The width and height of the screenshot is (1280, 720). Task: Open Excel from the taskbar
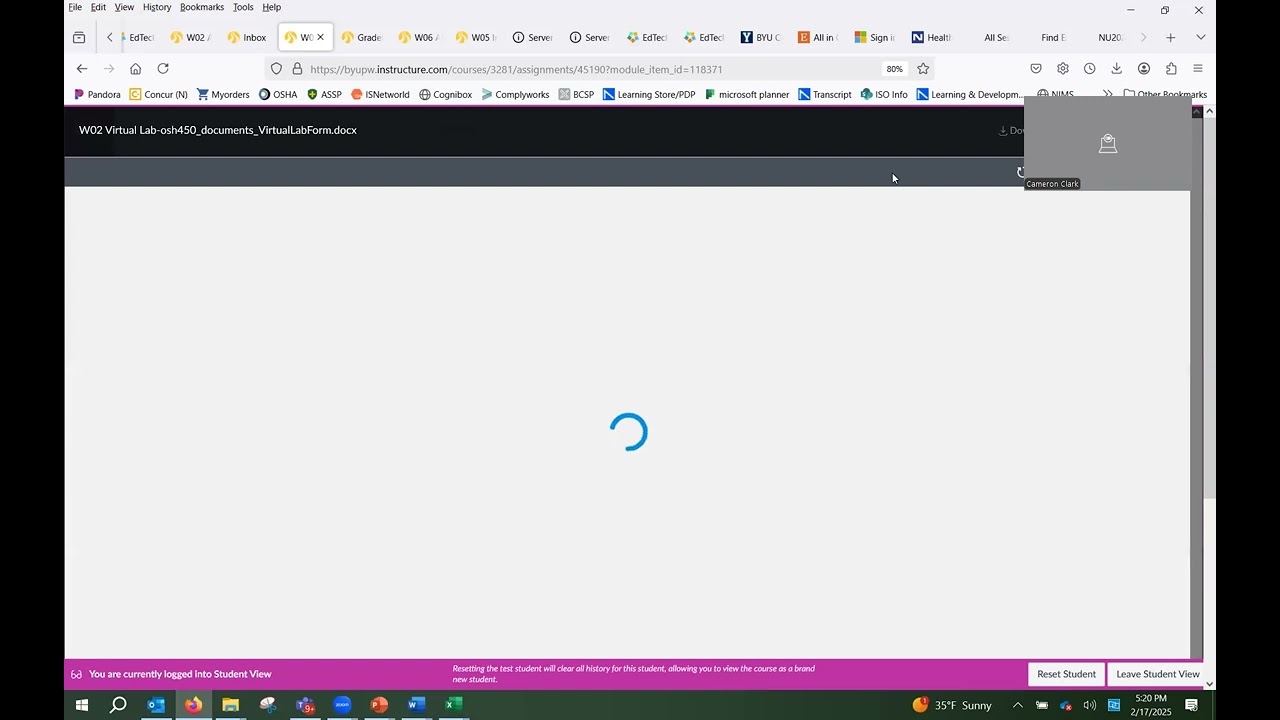point(454,705)
